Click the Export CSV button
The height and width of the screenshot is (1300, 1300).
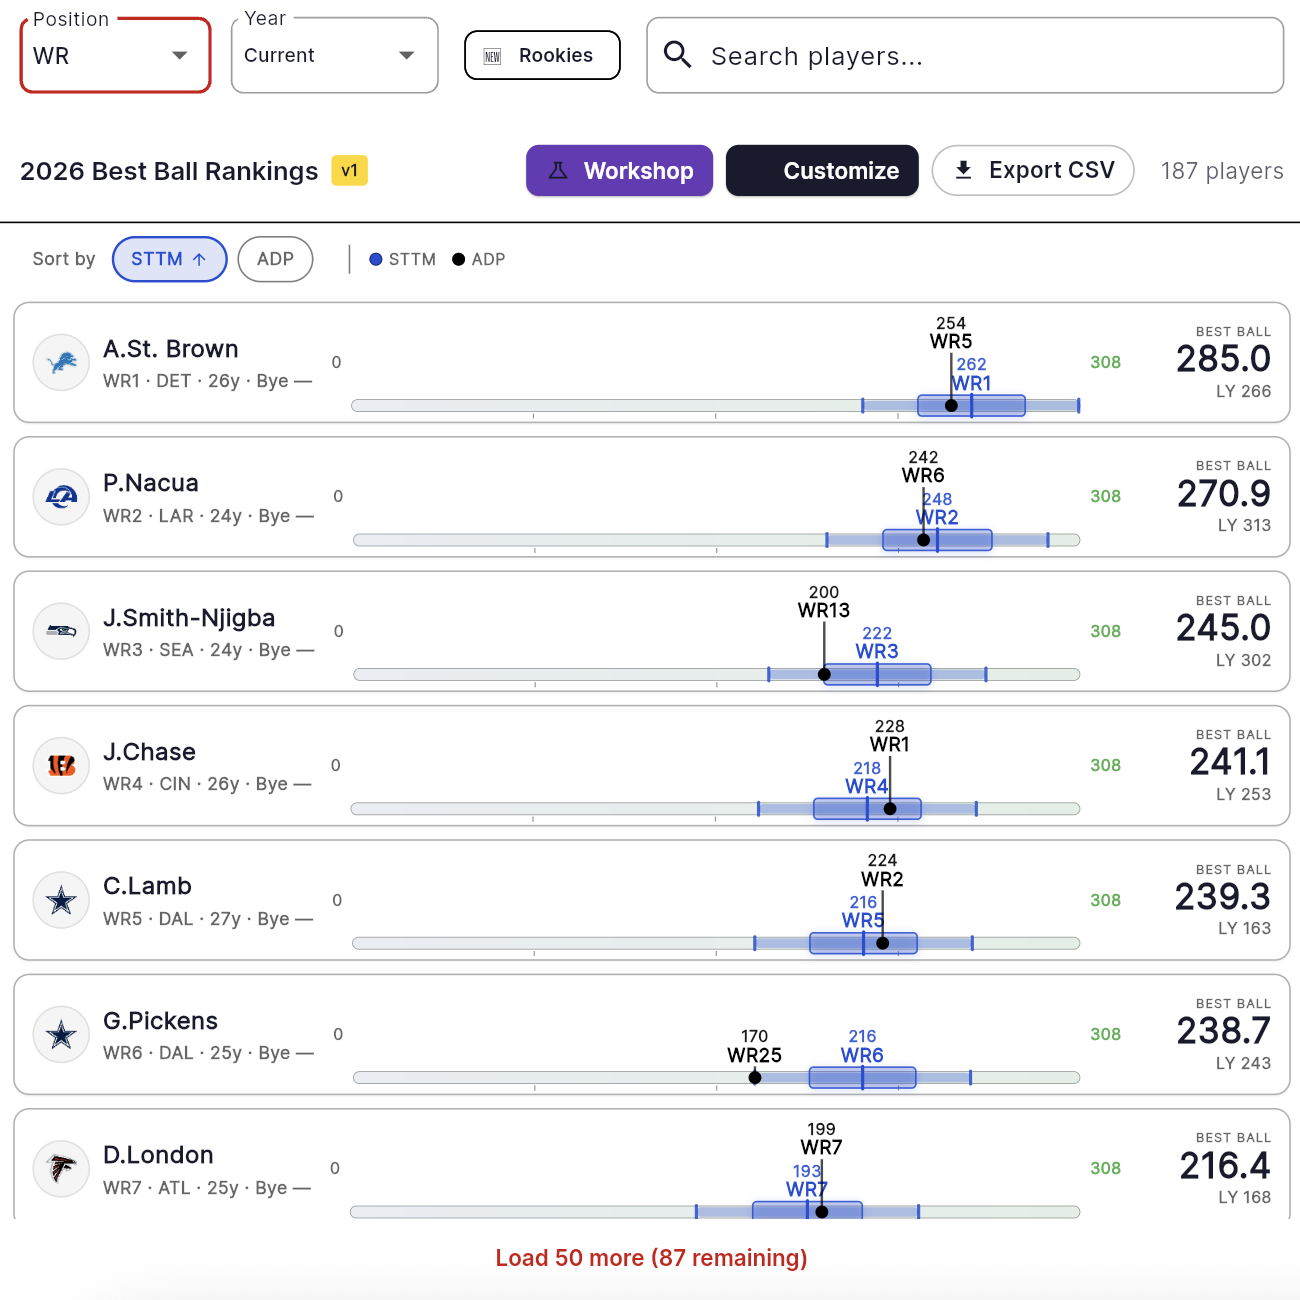tap(1033, 171)
